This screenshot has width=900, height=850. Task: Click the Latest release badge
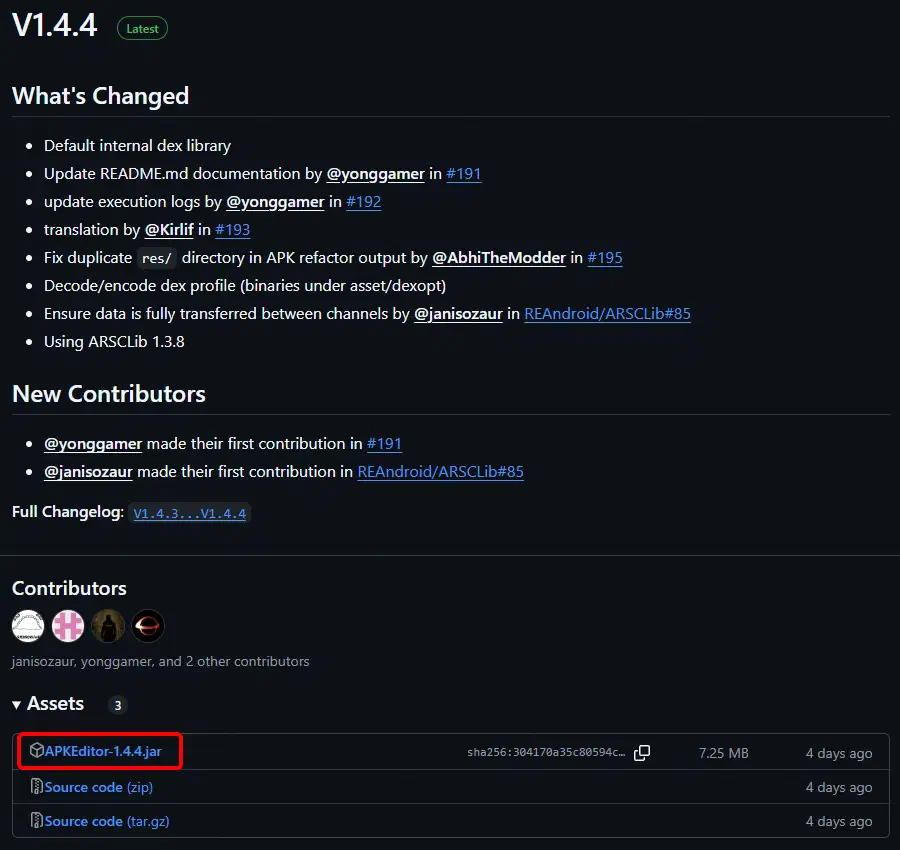pos(141,28)
